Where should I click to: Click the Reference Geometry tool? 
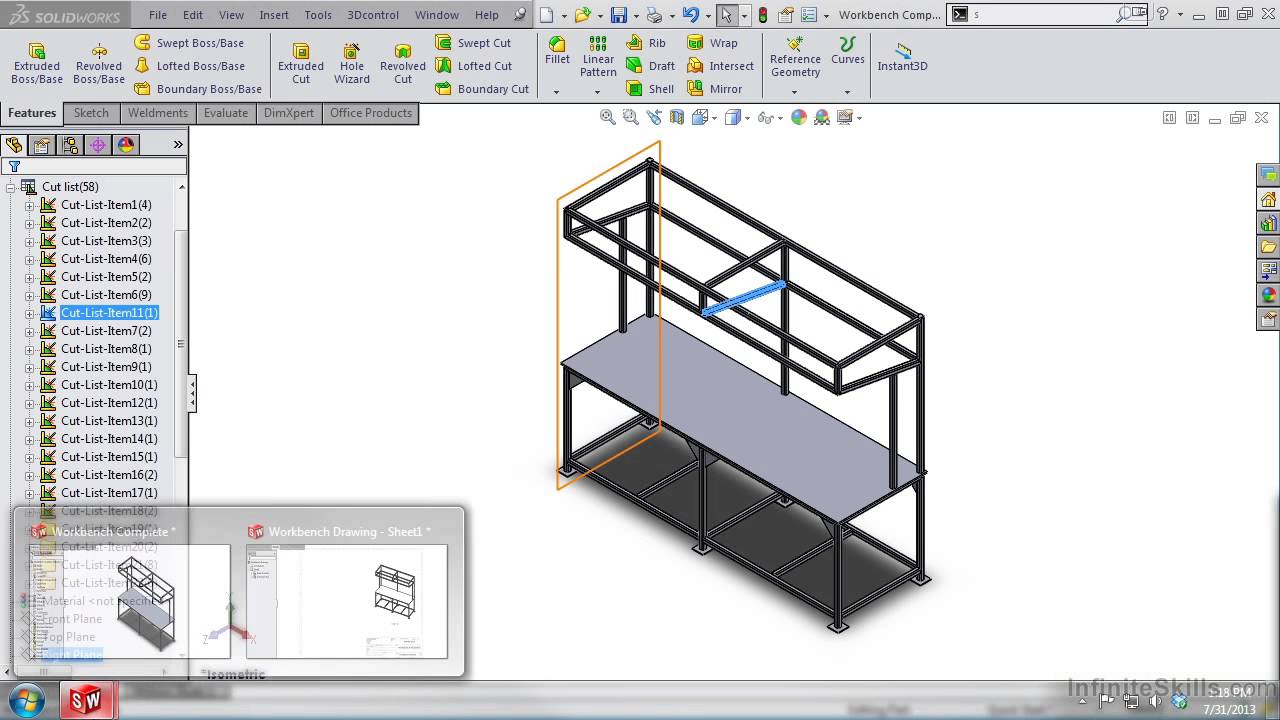795,57
